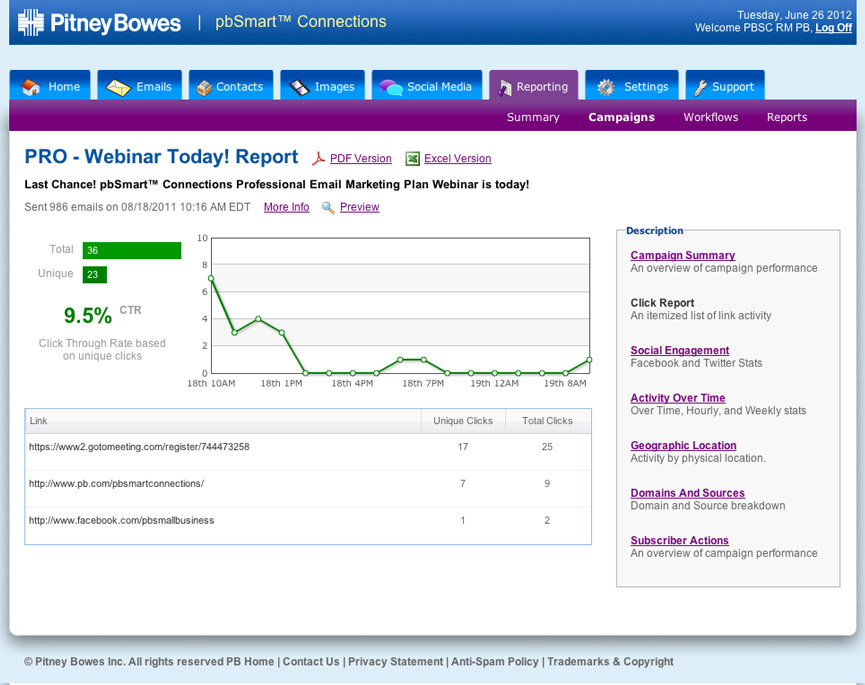Click the More Info link

point(286,207)
